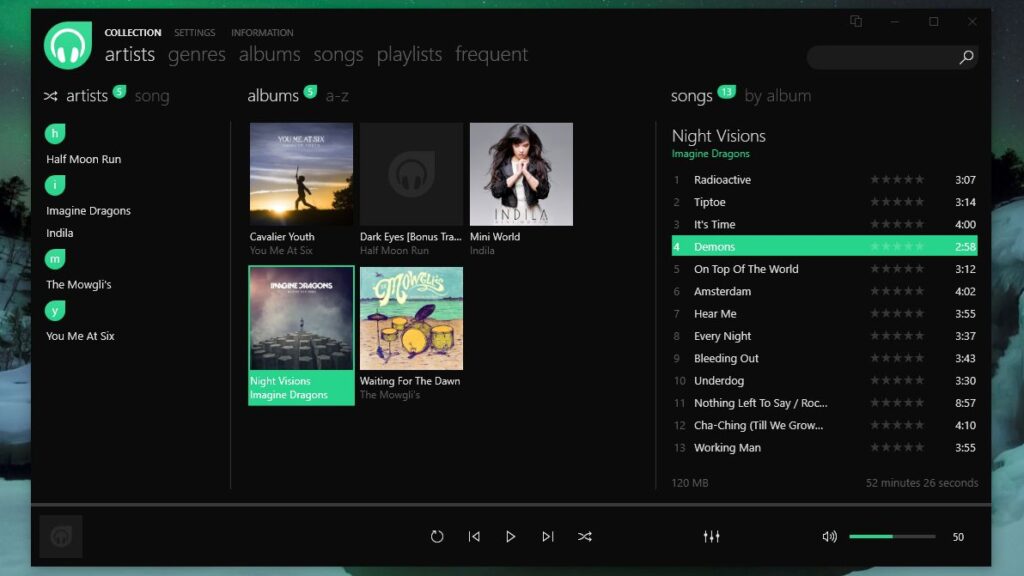
Task: Skip to the next track
Action: coord(548,536)
